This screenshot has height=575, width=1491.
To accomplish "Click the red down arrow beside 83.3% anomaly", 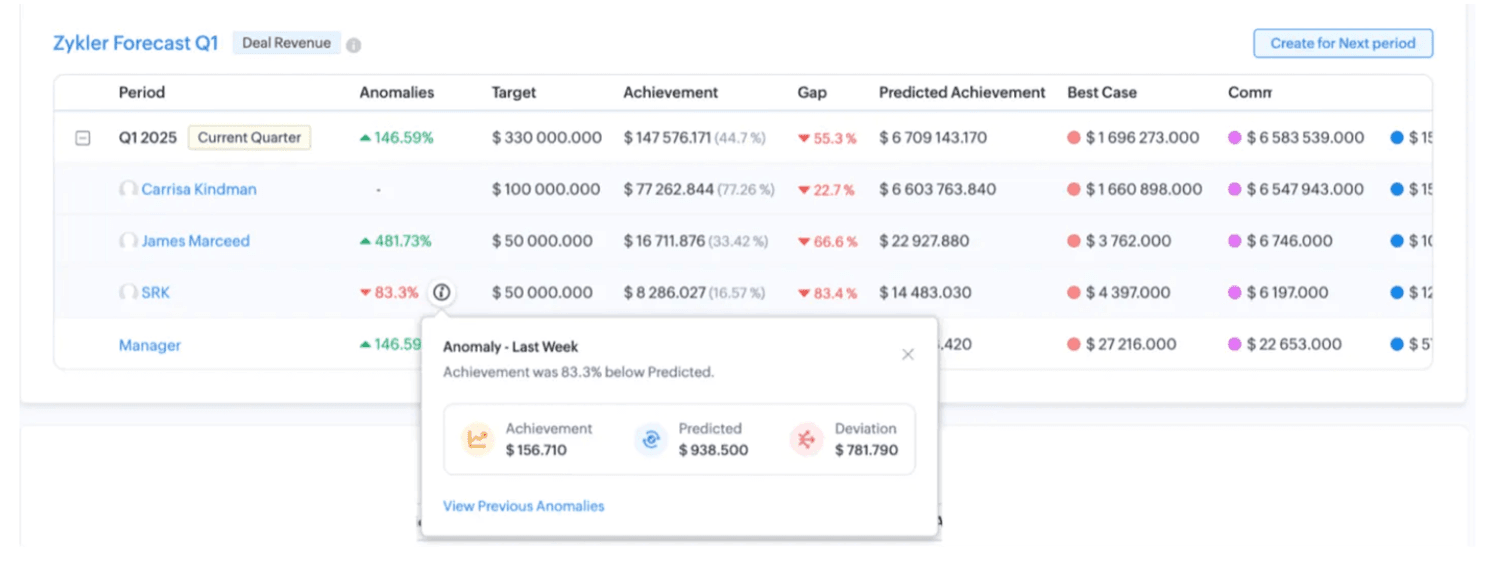I will point(365,293).
